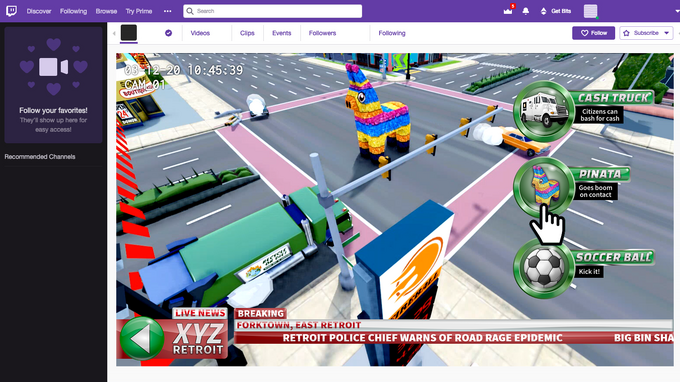Open the user profile avatar menu
The height and width of the screenshot is (382, 680).
[590, 11]
